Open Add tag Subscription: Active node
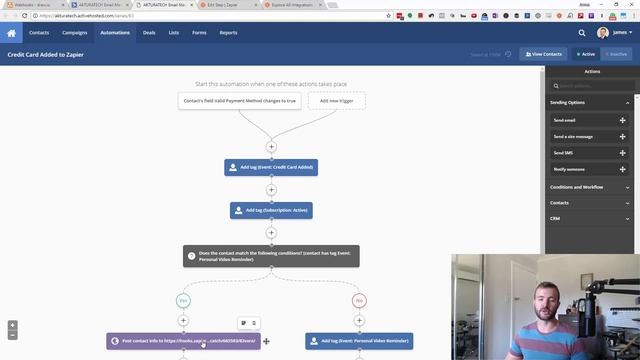The image size is (640, 360). point(271,210)
